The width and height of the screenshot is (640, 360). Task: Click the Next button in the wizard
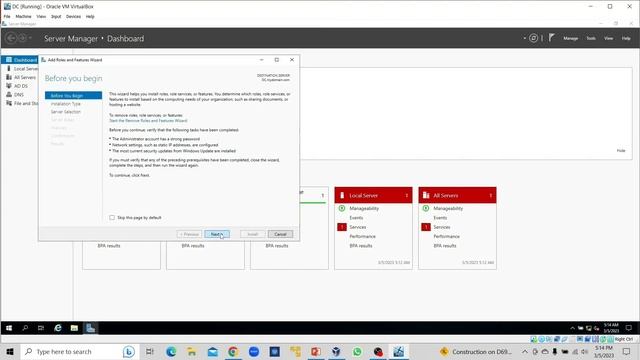217,234
